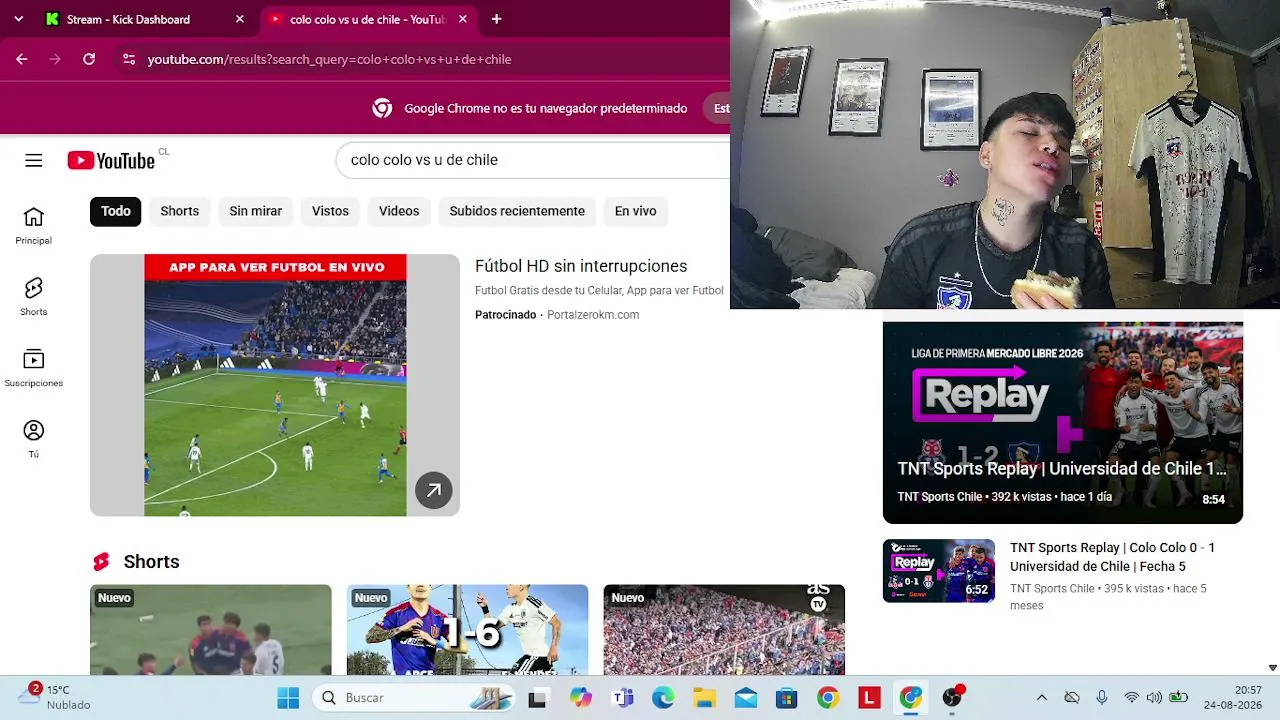This screenshot has height=720, width=1280.
Task: Focus the YouTube search box
Action: (533, 160)
